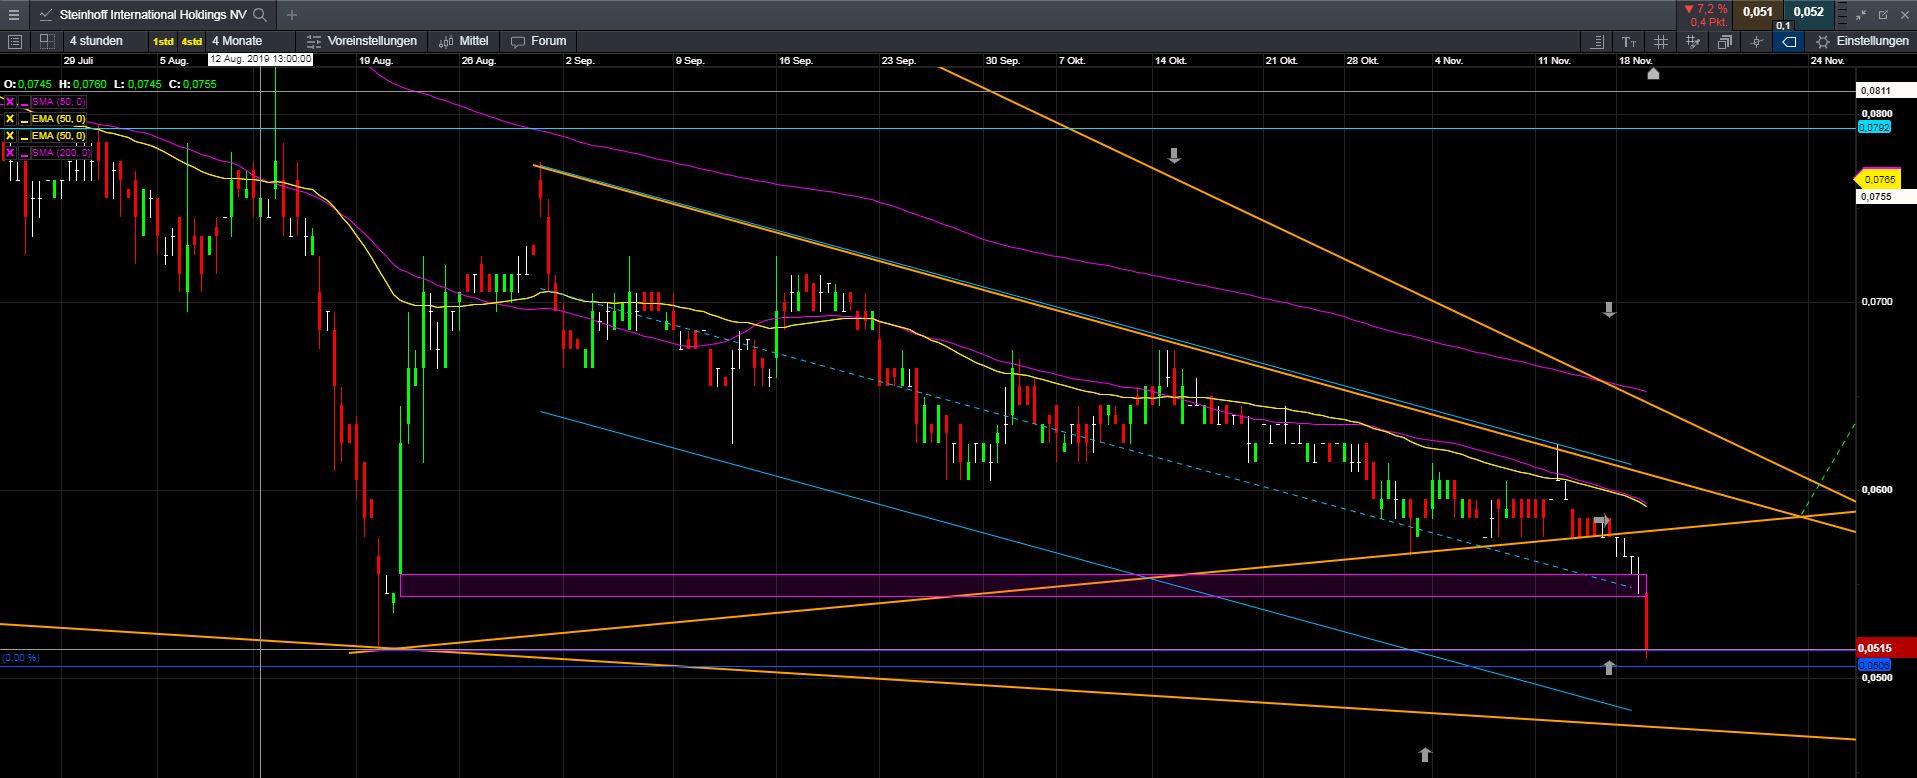This screenshot has width=1917, height=778.
Task: Click the grid color dropper icon
Action: tap(1693, 42)
